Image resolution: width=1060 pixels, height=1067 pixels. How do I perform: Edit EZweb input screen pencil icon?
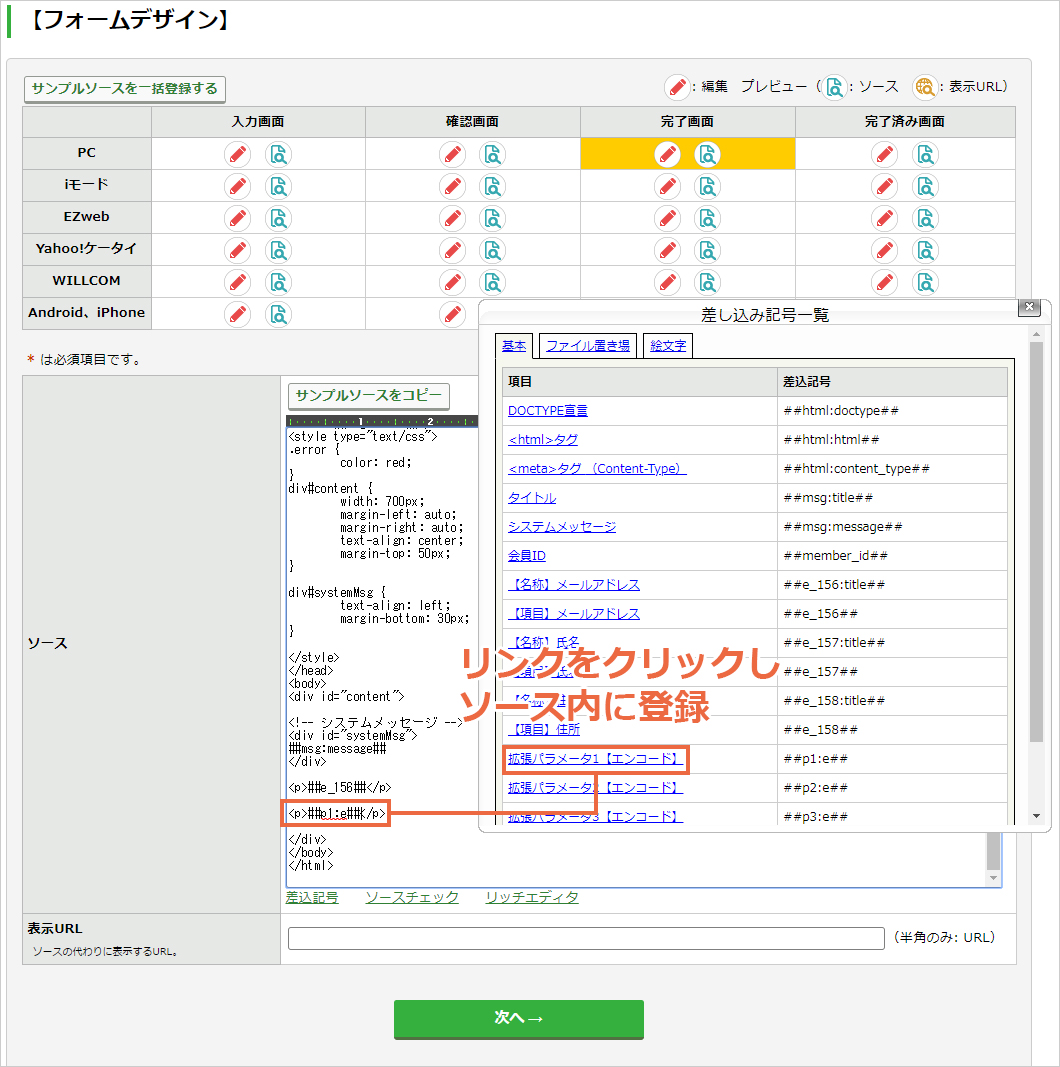coord(237,218)
